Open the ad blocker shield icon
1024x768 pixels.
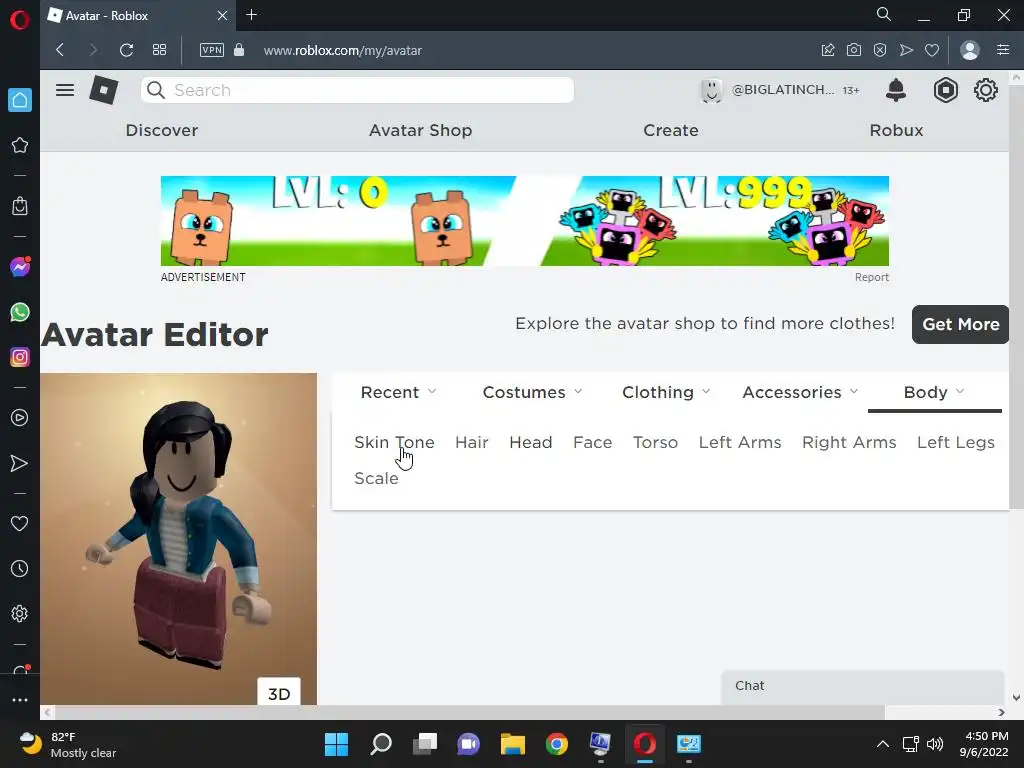click(880, 50)
